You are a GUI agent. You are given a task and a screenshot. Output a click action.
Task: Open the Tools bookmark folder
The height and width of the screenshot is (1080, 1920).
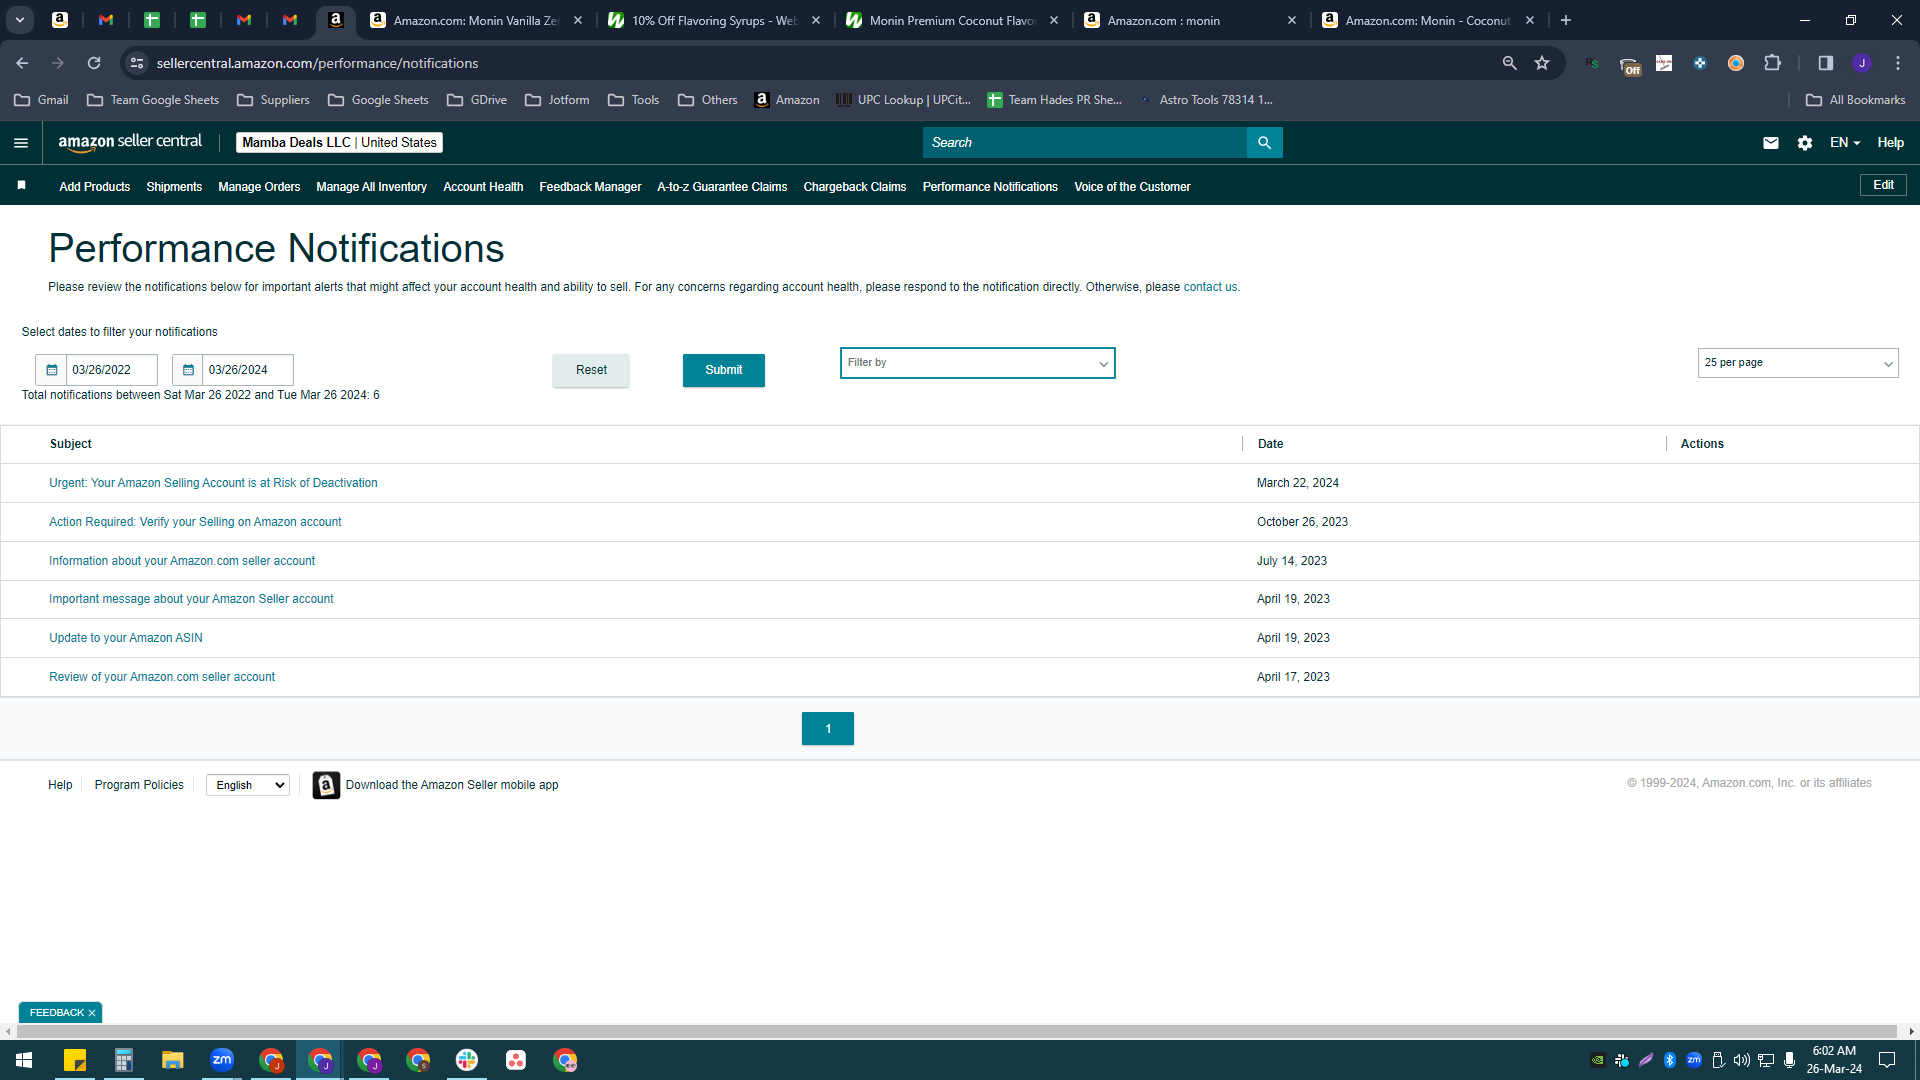[x=633, y=100]
